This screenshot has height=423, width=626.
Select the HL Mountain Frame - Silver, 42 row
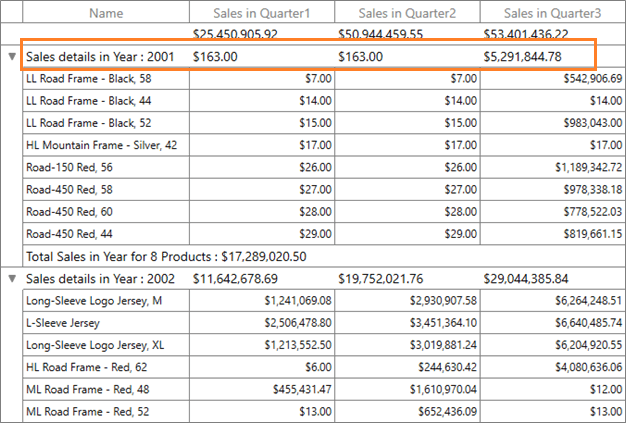[101, 145]
